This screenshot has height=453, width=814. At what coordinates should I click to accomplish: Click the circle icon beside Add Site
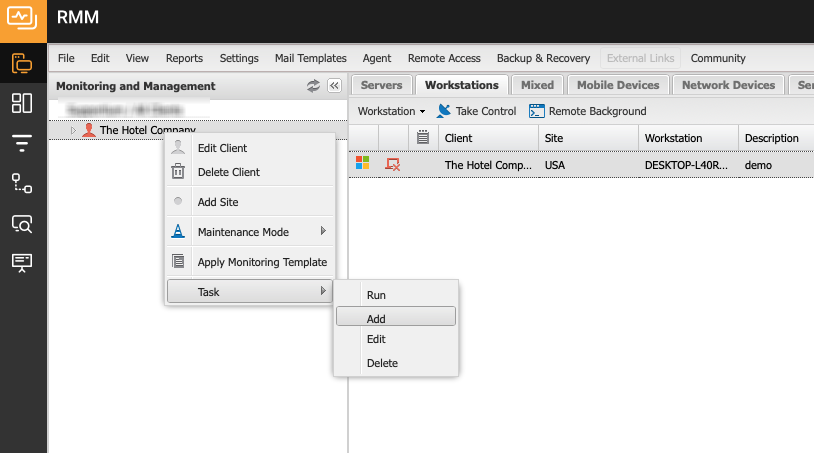point(178,201)
